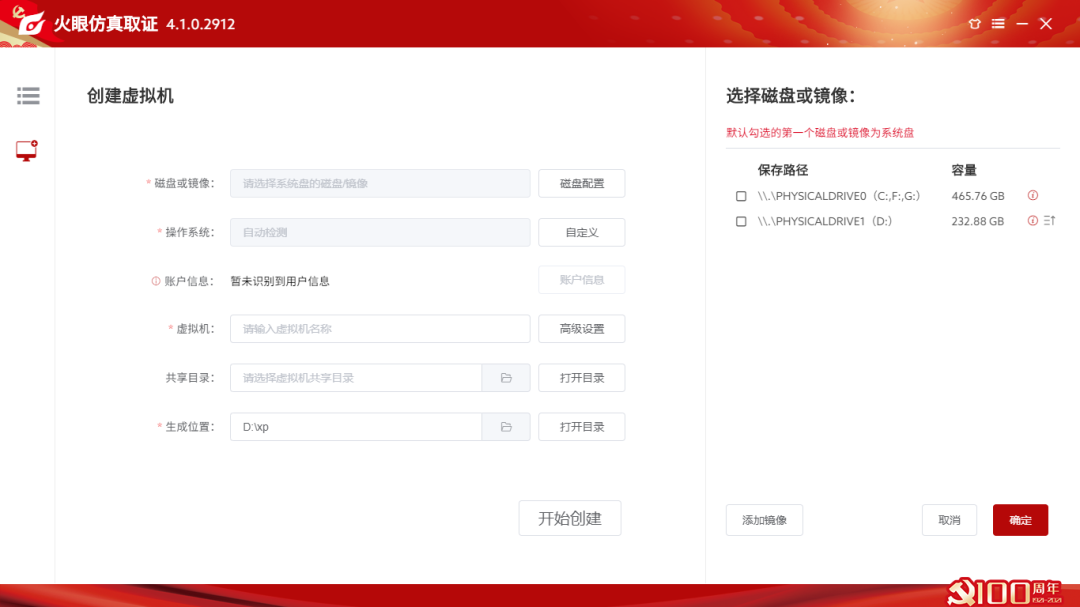The width and height of the screenshot is (1080, 607).
Task: Click the 添加镜像 button
Action: click(x=765, y=520)
